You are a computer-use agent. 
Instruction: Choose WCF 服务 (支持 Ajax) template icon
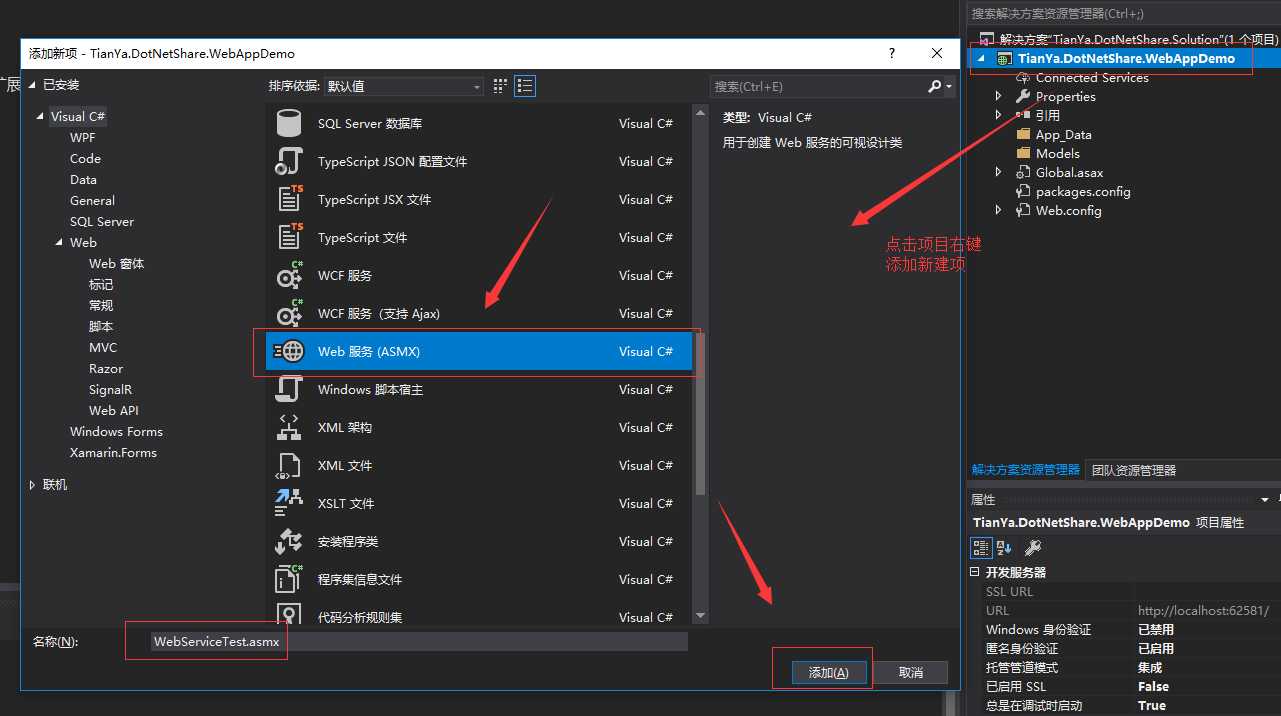pos(289,313)
